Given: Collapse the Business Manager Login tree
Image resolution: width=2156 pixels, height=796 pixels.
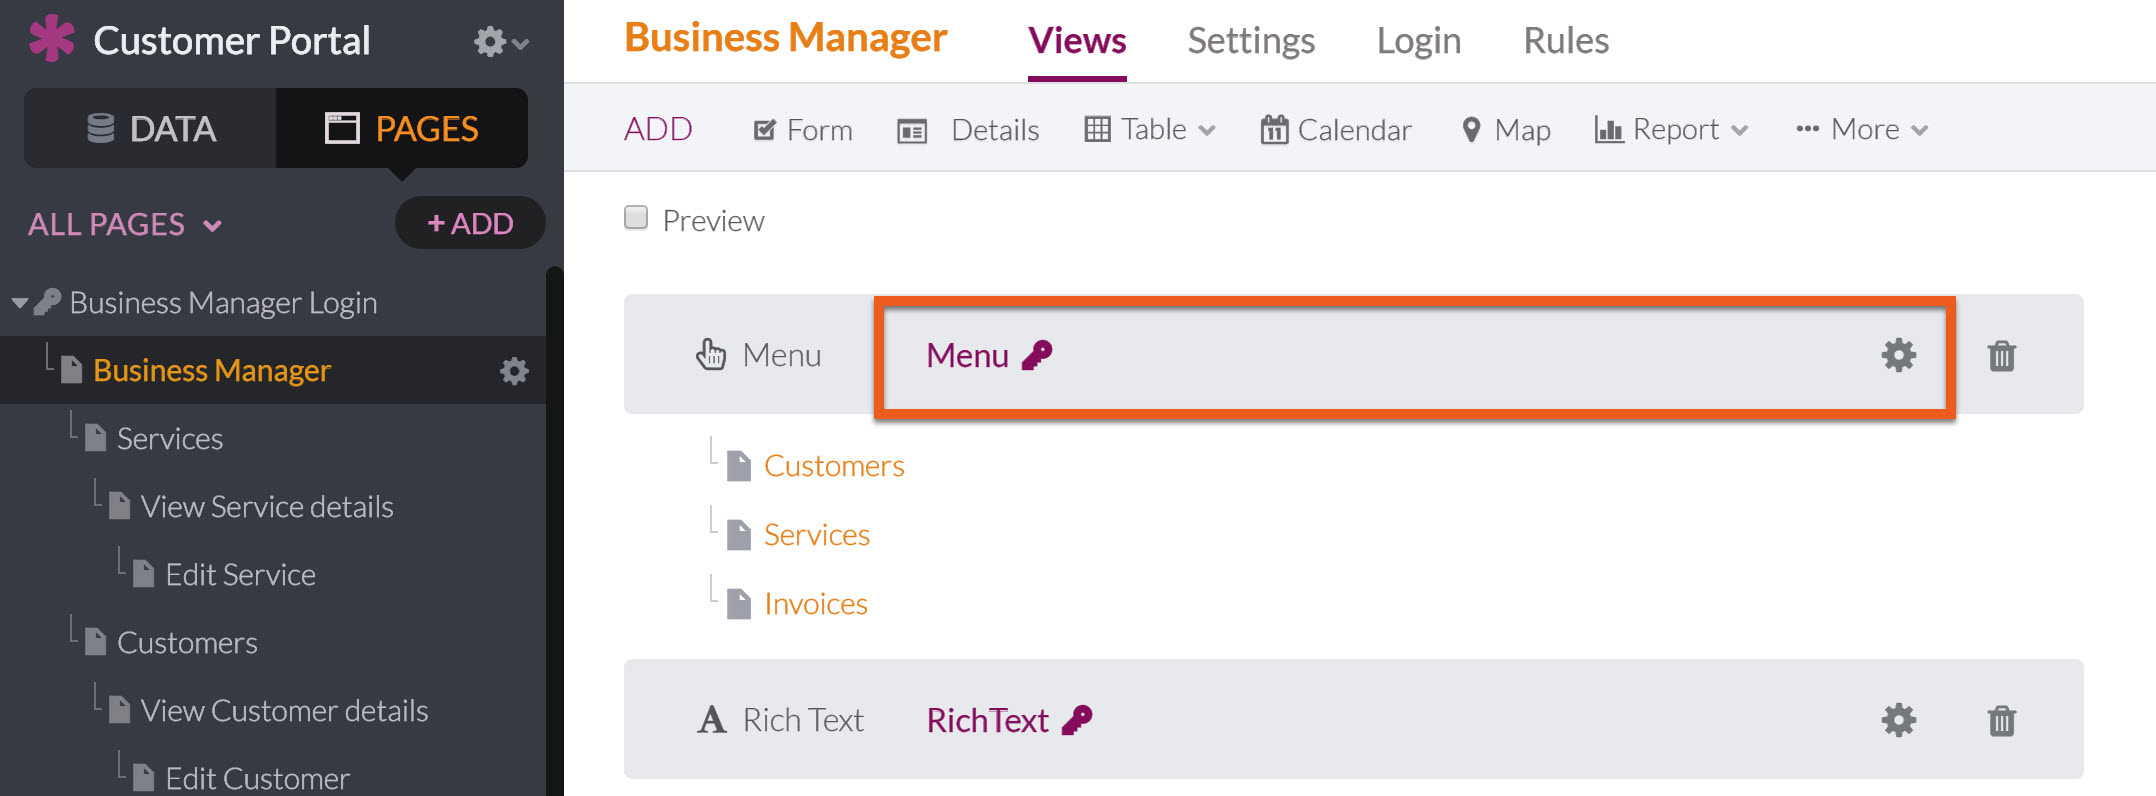Looking at the screenshot, I should pyautogui.click(x=19, y=302).
